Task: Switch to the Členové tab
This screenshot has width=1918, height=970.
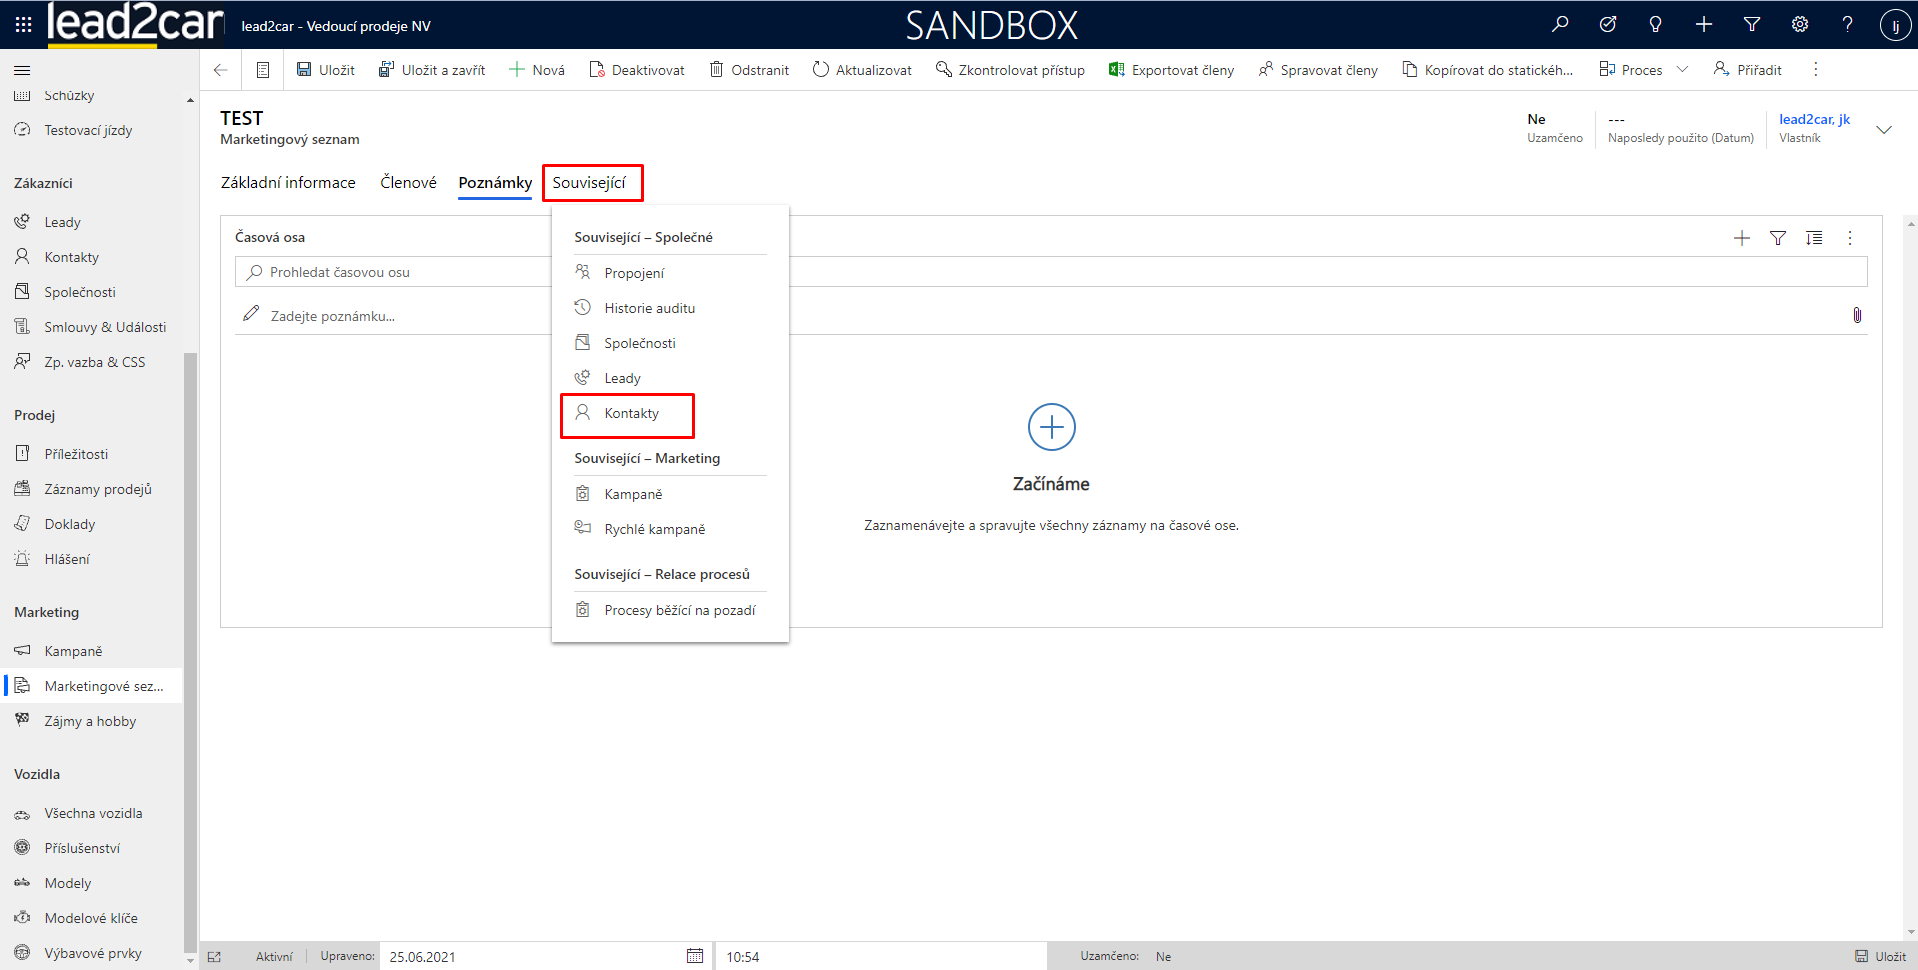Action: point(408,183)
